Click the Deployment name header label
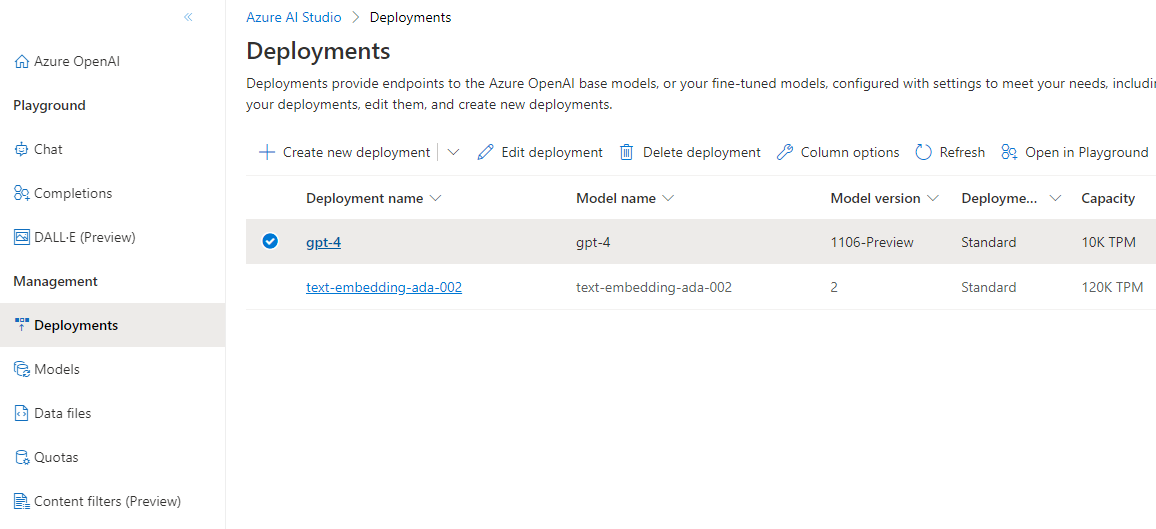 [365, 198]
